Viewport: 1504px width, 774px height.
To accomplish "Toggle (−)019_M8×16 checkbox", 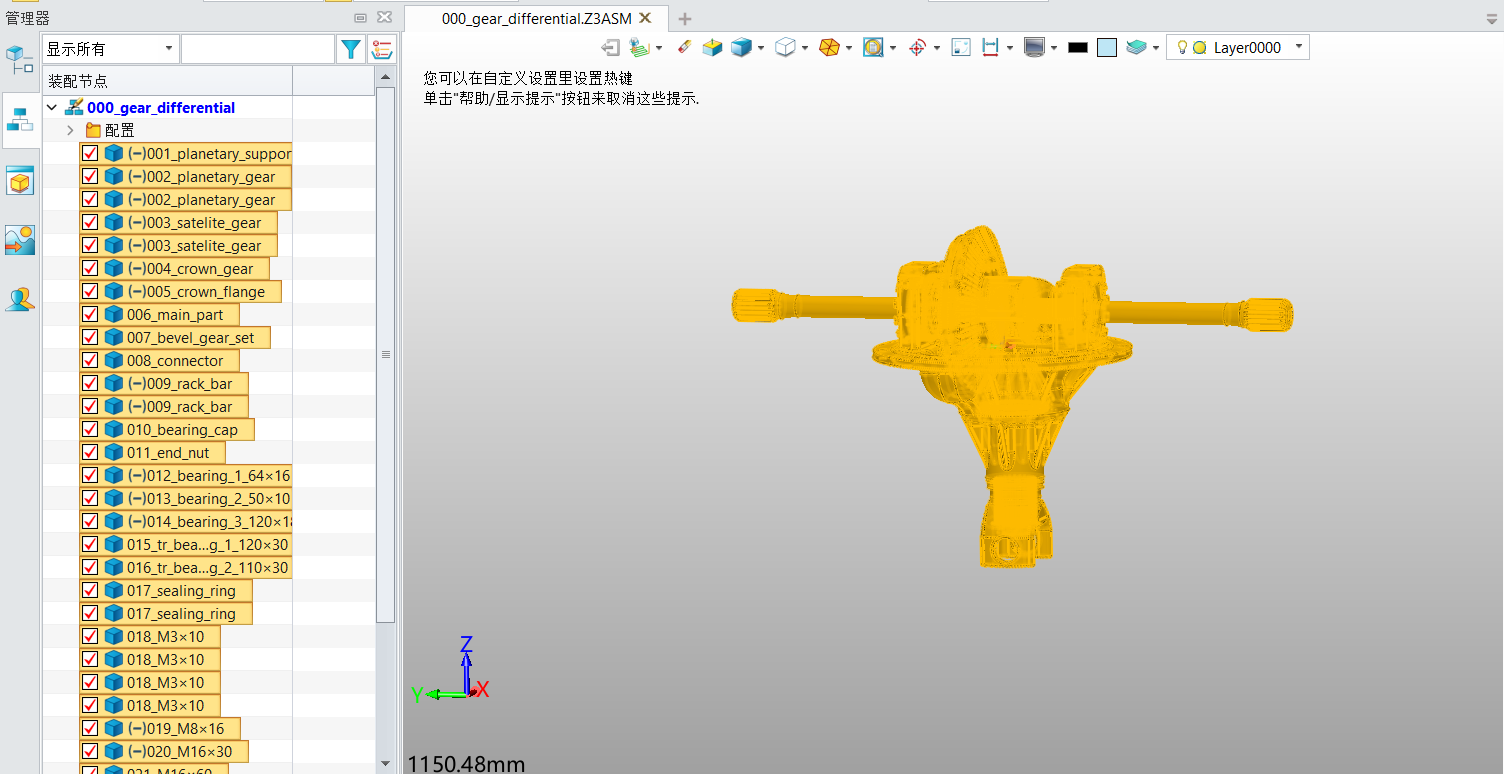I will 90,728.
